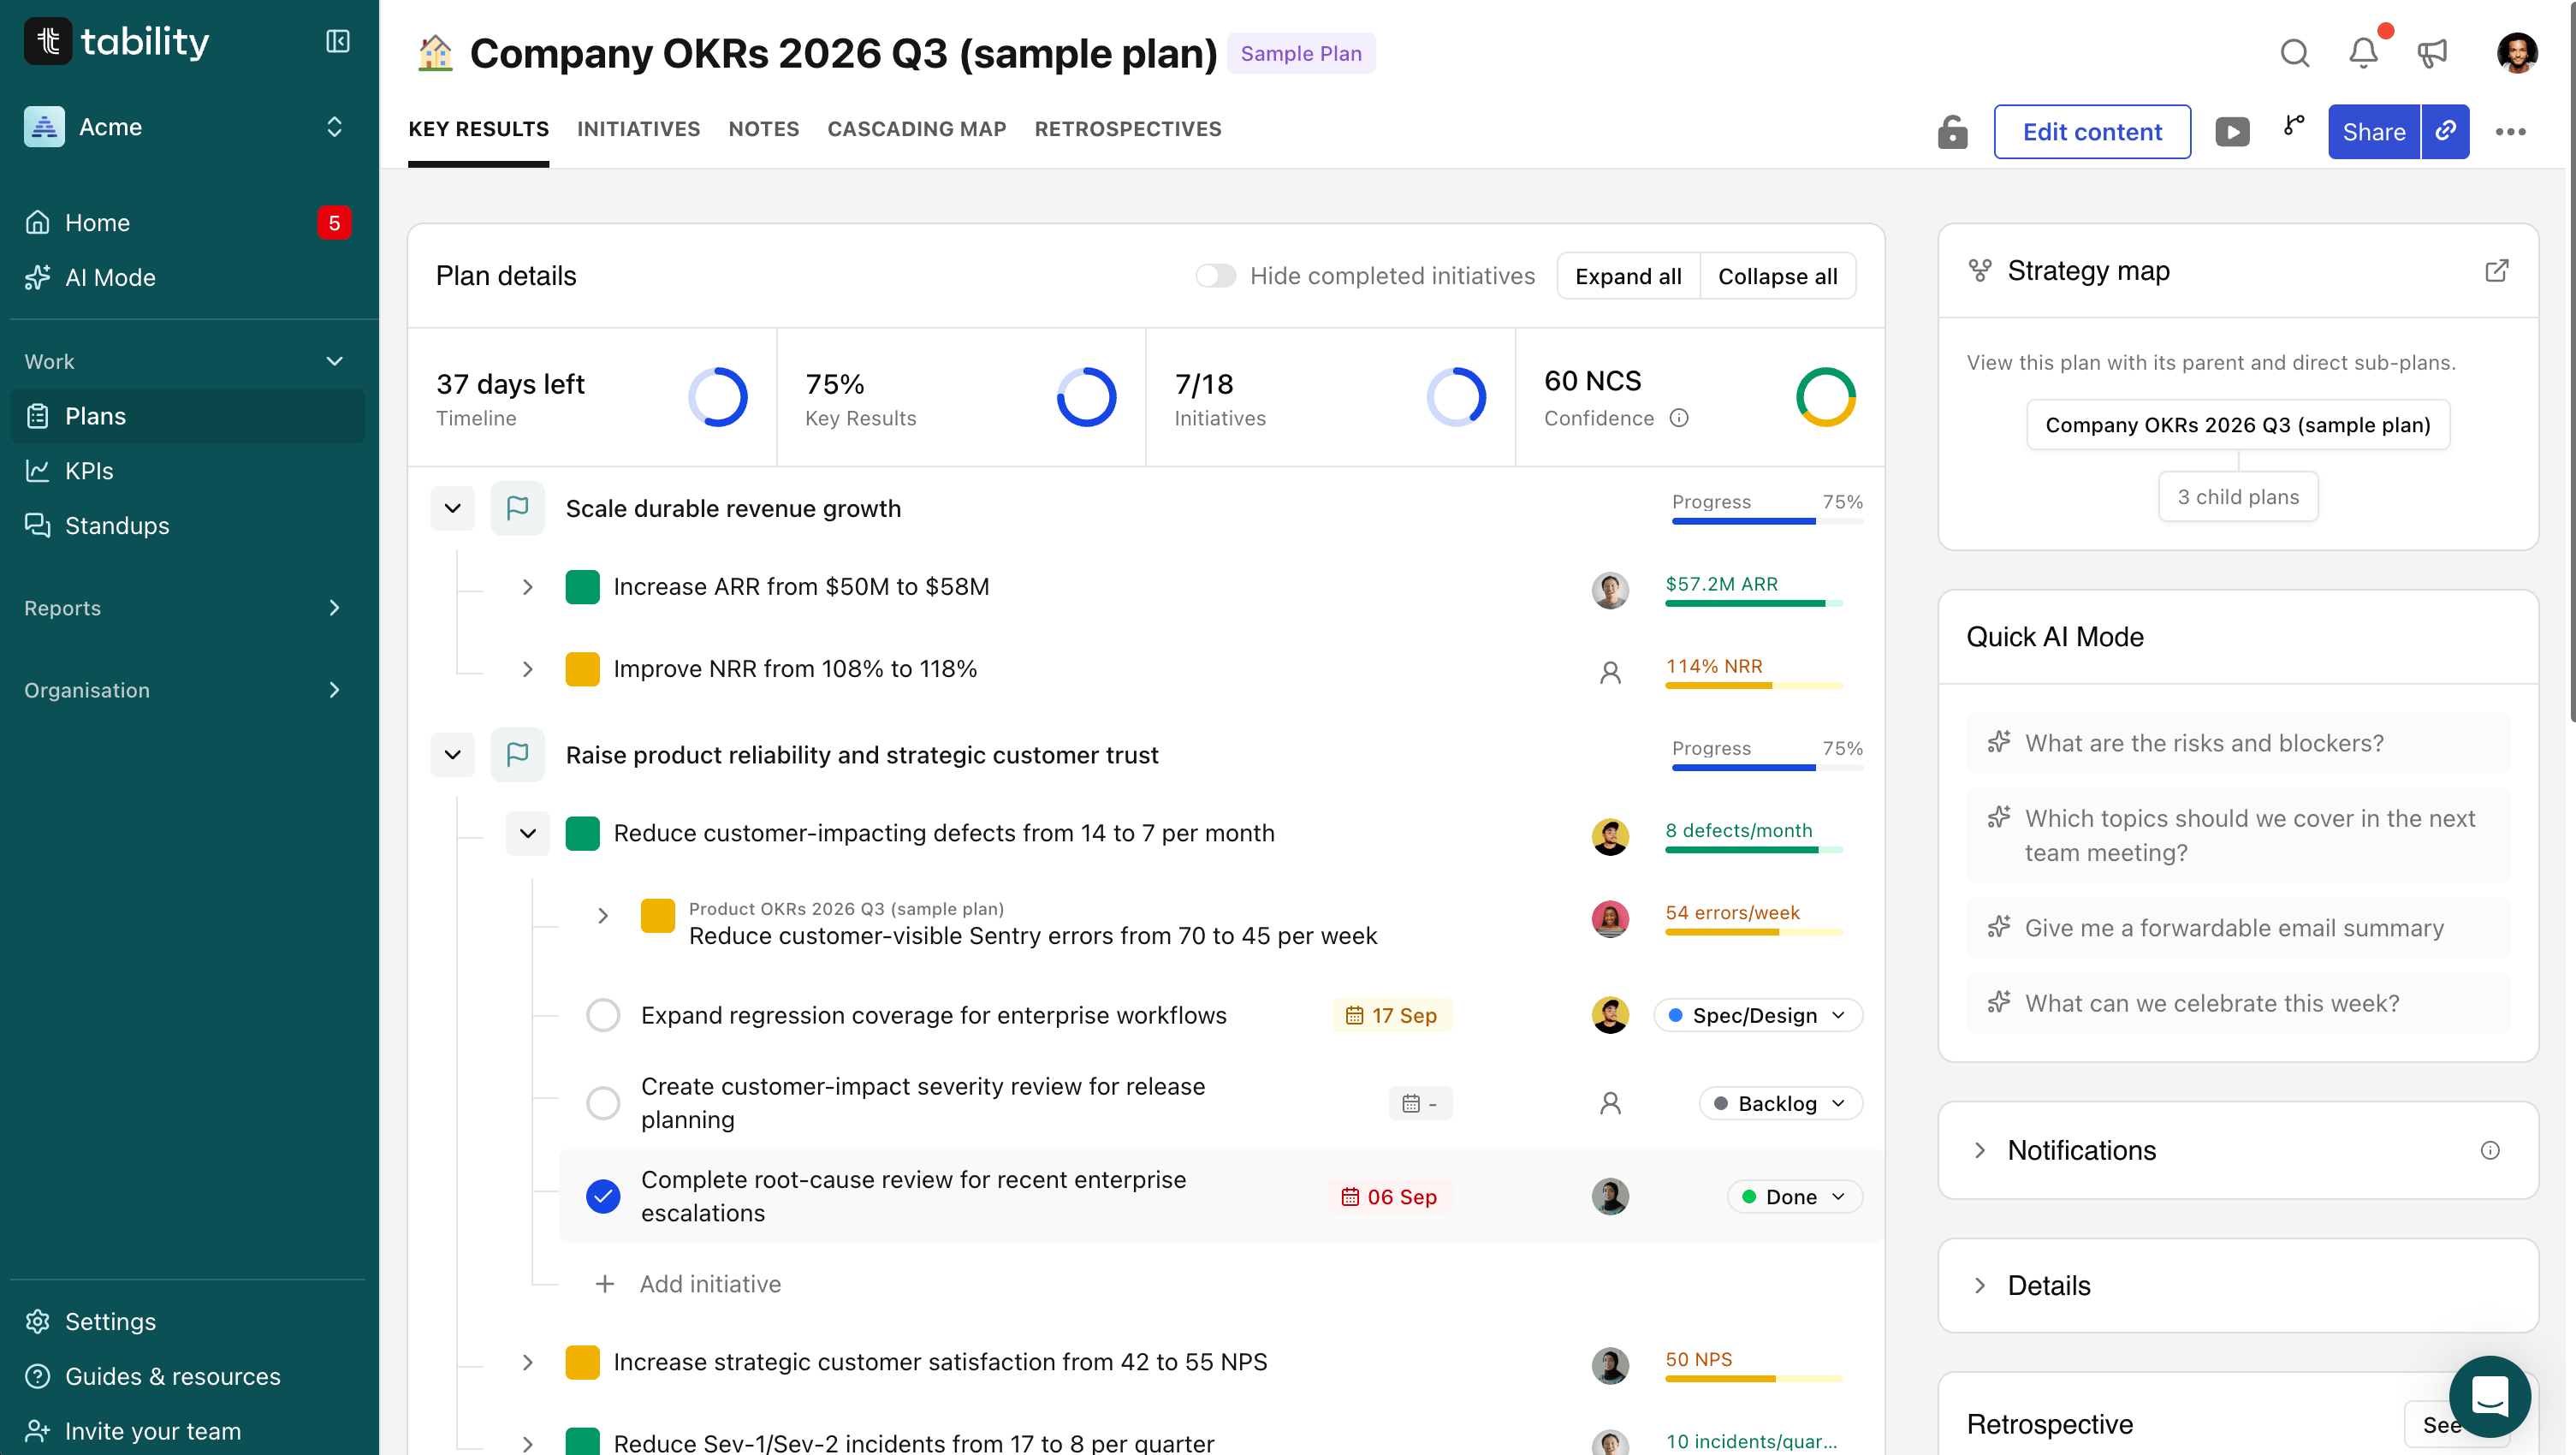2576x1455 pixels.
Task: Click the Notifications info icon
Action: tap(2490, 1150)
